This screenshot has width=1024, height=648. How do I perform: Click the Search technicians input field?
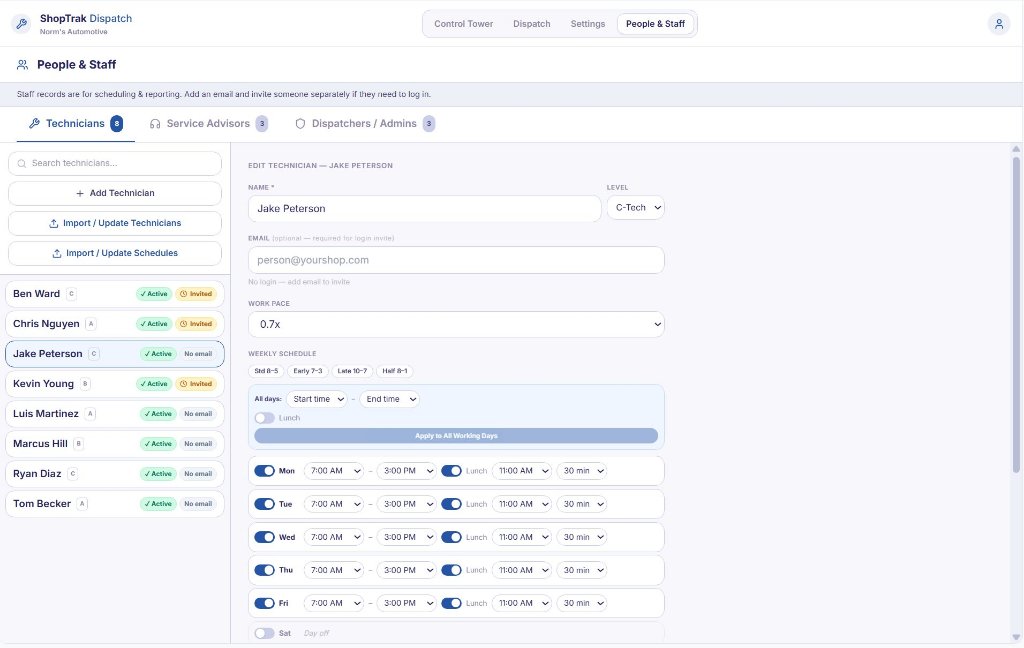coord(115,163)
